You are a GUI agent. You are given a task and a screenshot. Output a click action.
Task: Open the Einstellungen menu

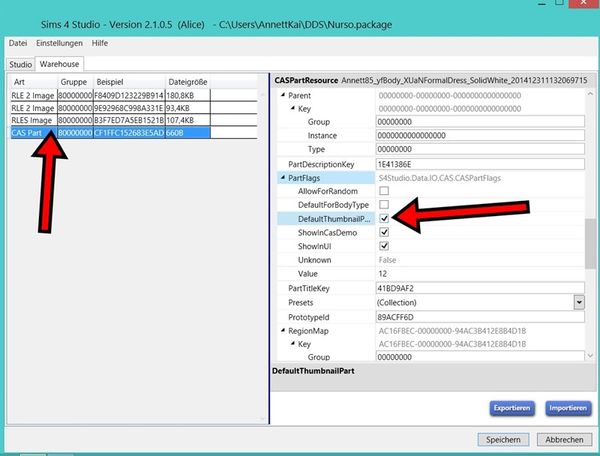coord(59,44)
